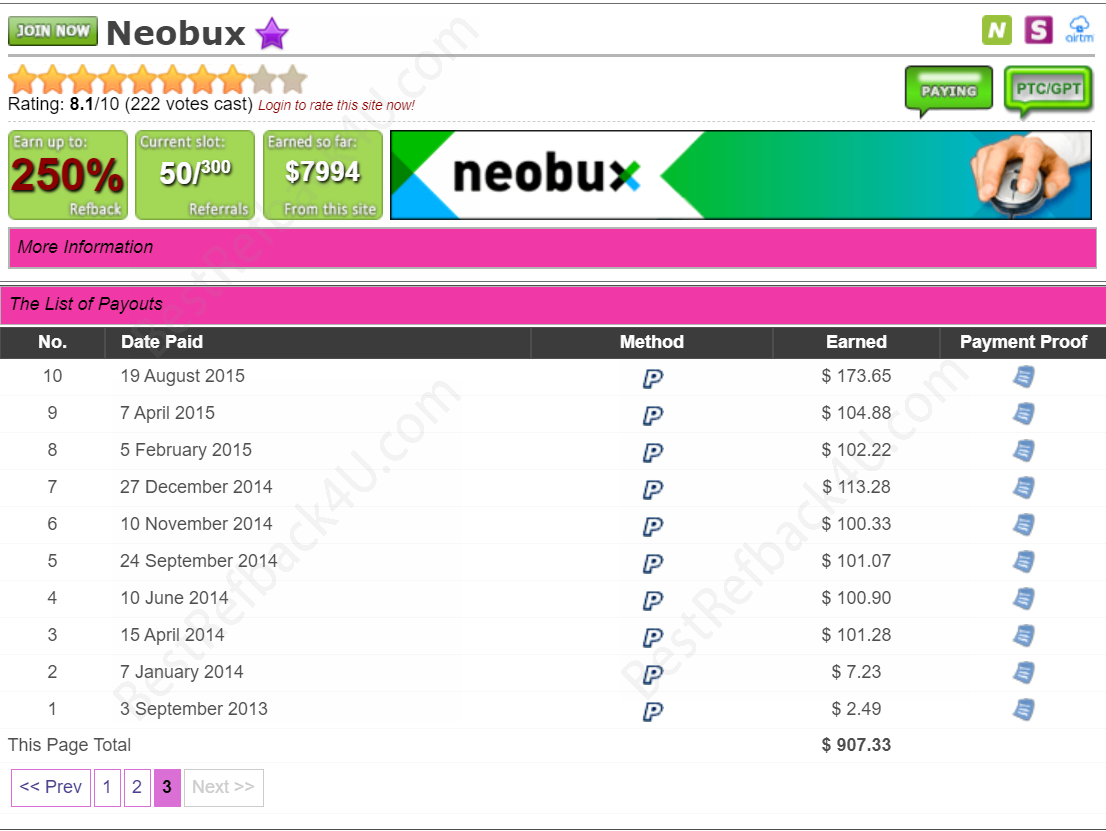Image resolution: width=1106 pixels, height=831 pixels.
Task: Click the "$ 7.23" earned amount
Action: pos(856,672)
